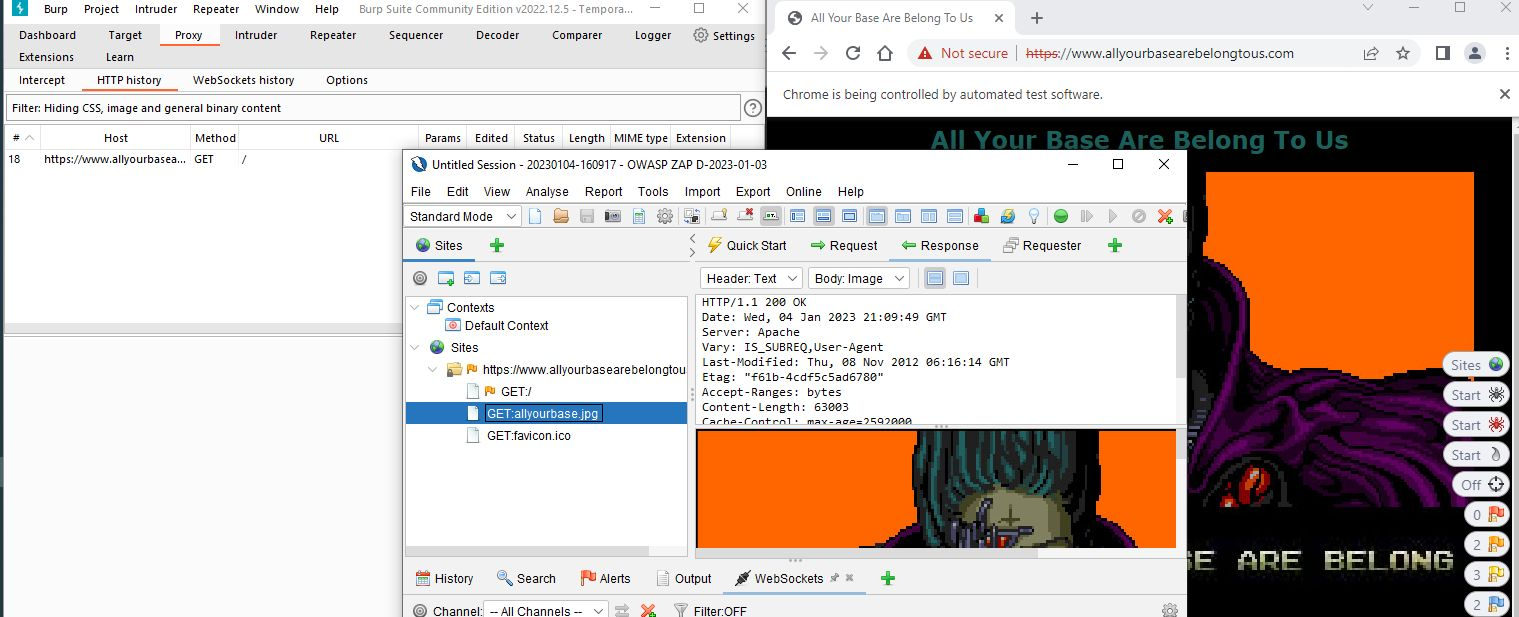
Task: Bookmark page with Chrome star icon
Action: 1403,53
